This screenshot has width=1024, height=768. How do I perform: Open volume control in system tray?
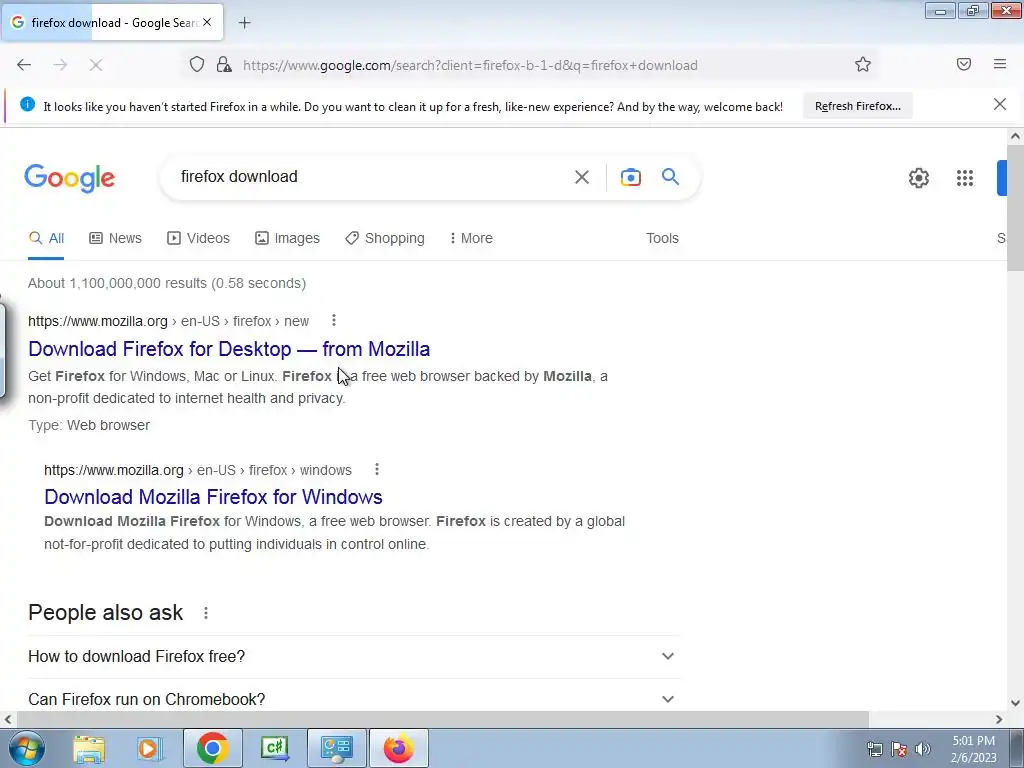click(x=923, y=749)
